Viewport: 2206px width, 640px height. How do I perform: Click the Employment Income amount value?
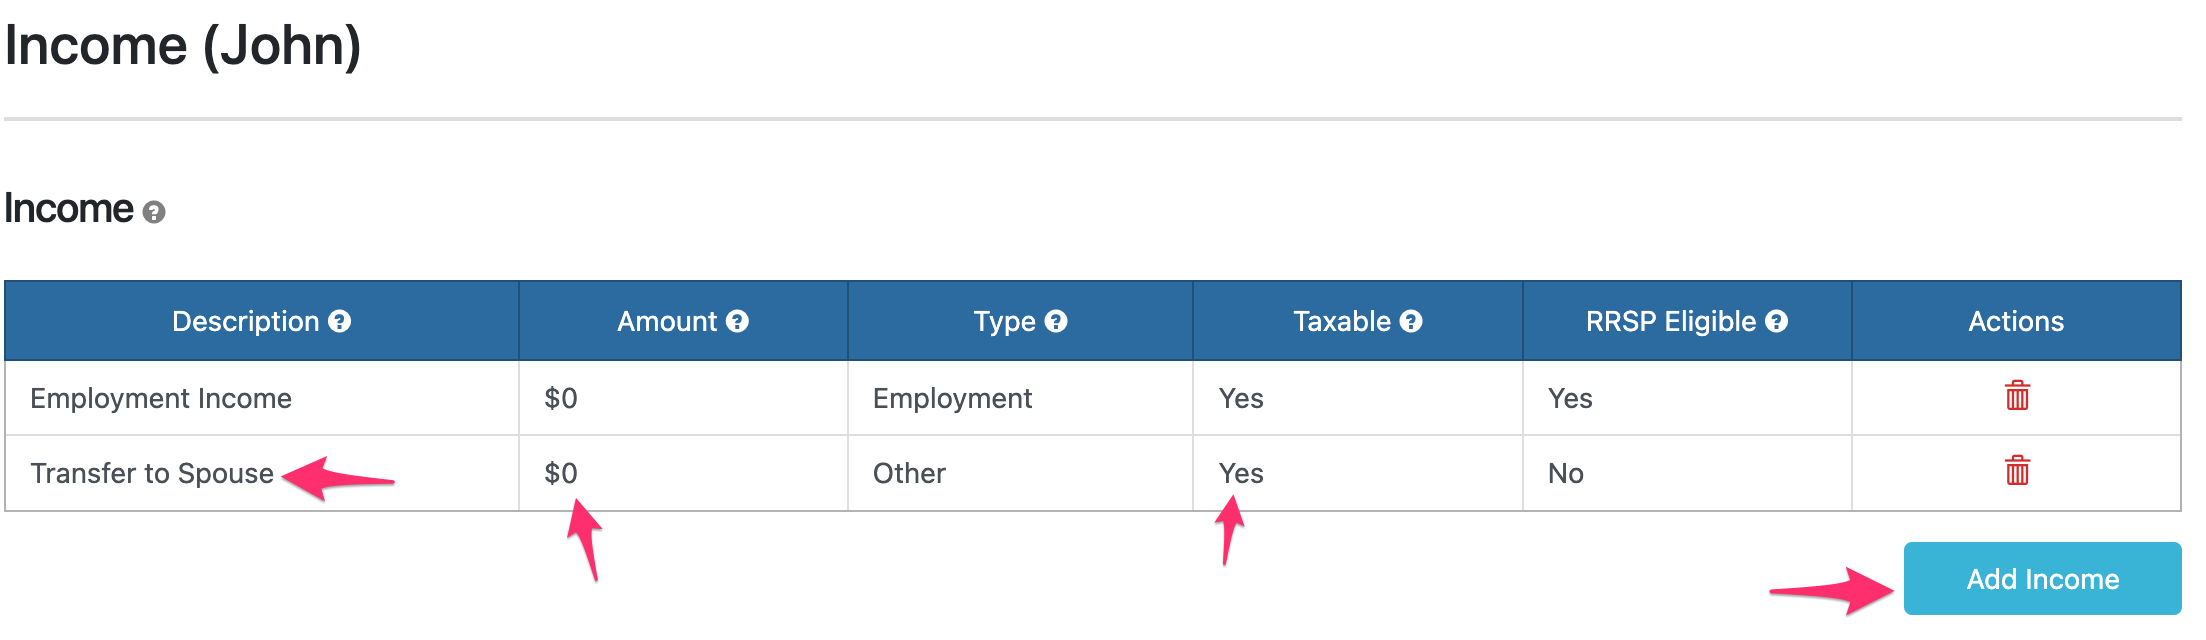coord(561,398)
